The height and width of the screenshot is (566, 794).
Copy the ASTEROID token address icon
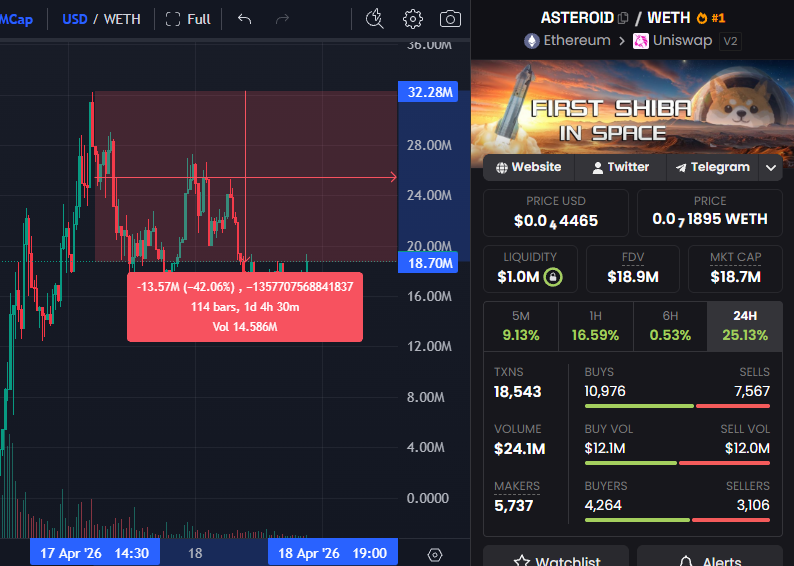[623, 18]
